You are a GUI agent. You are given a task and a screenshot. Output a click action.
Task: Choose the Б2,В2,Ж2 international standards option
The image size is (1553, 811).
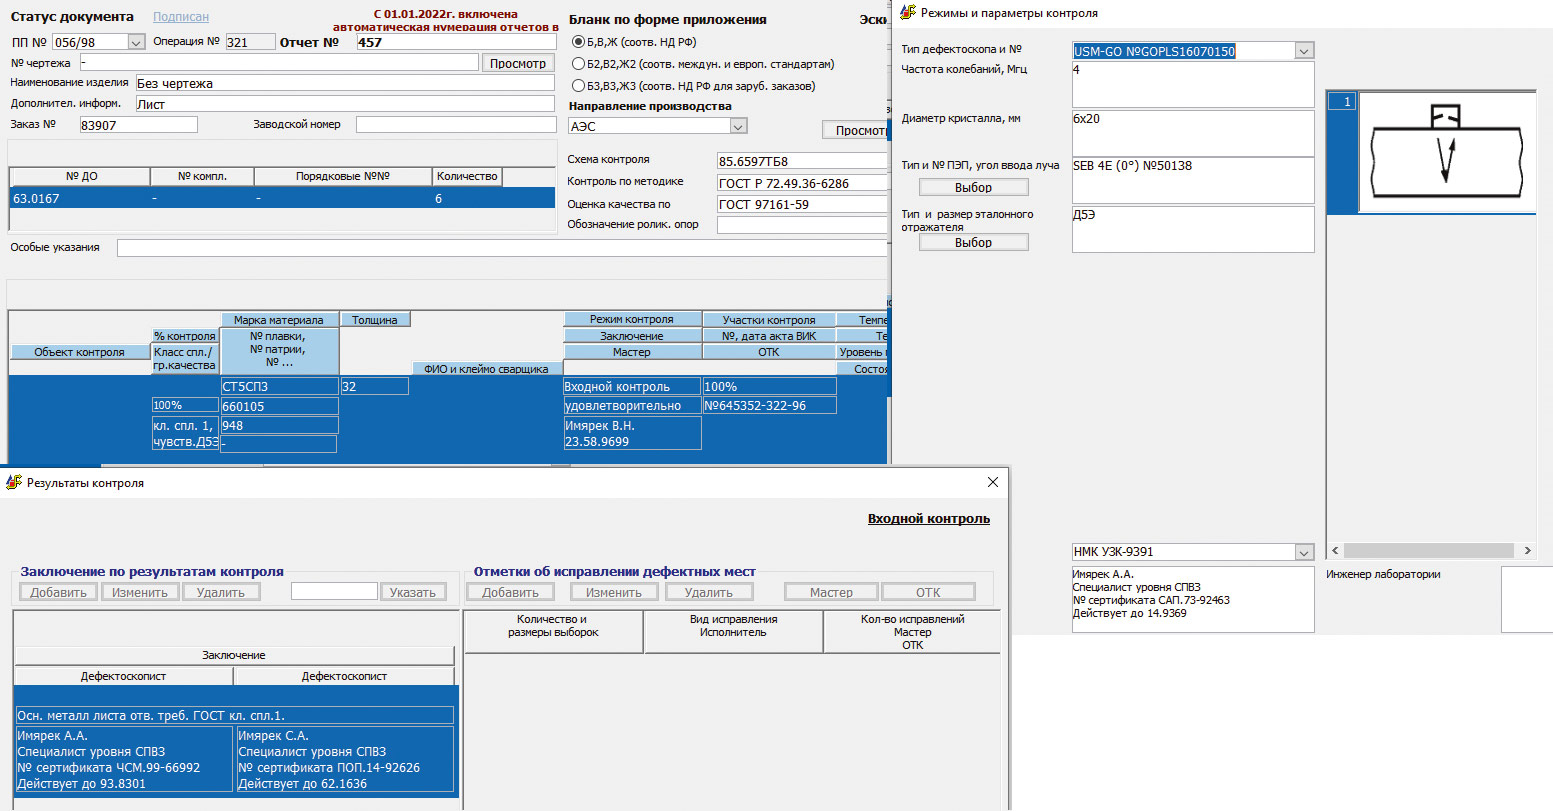point(578,64)
